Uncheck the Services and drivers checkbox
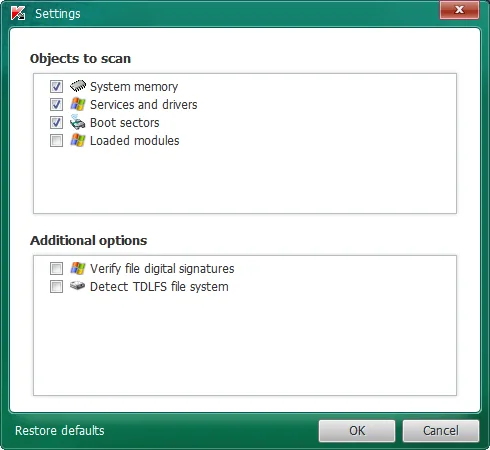The height and width of the screenshot is (450, 490). point(56,104)
